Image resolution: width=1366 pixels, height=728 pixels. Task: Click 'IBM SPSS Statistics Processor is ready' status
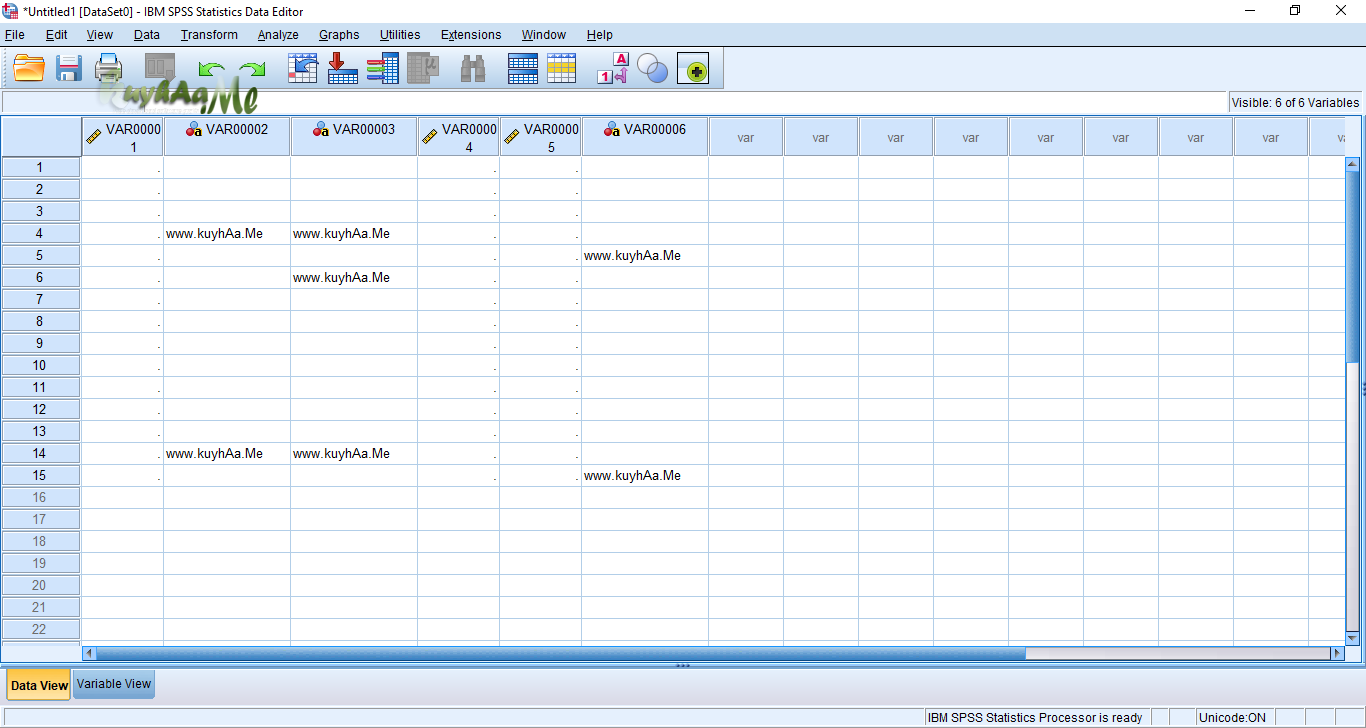pos(1035,717)
